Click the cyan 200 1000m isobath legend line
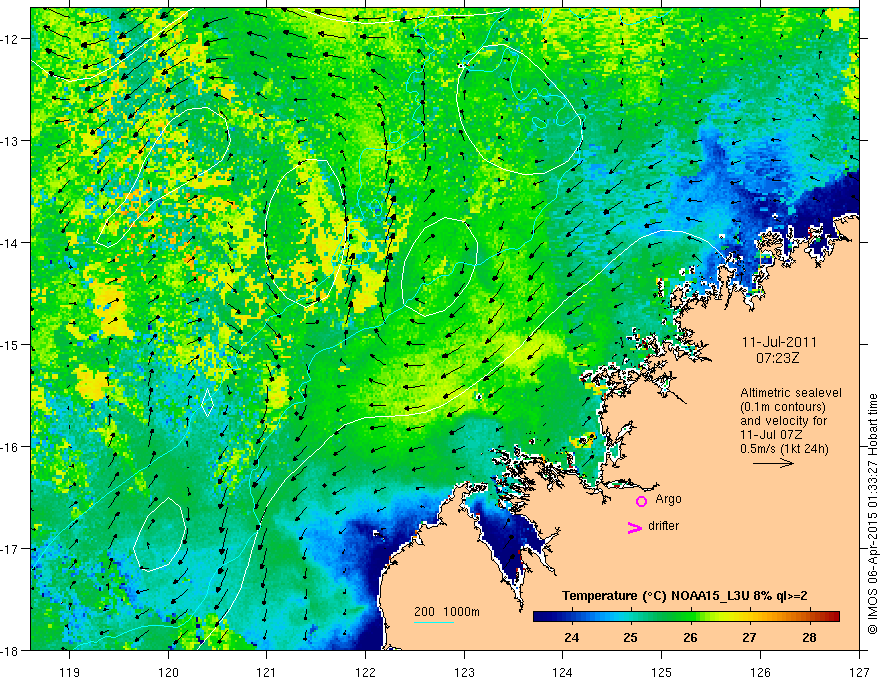Viewport: 880px width, 680px height. (433, 622)
